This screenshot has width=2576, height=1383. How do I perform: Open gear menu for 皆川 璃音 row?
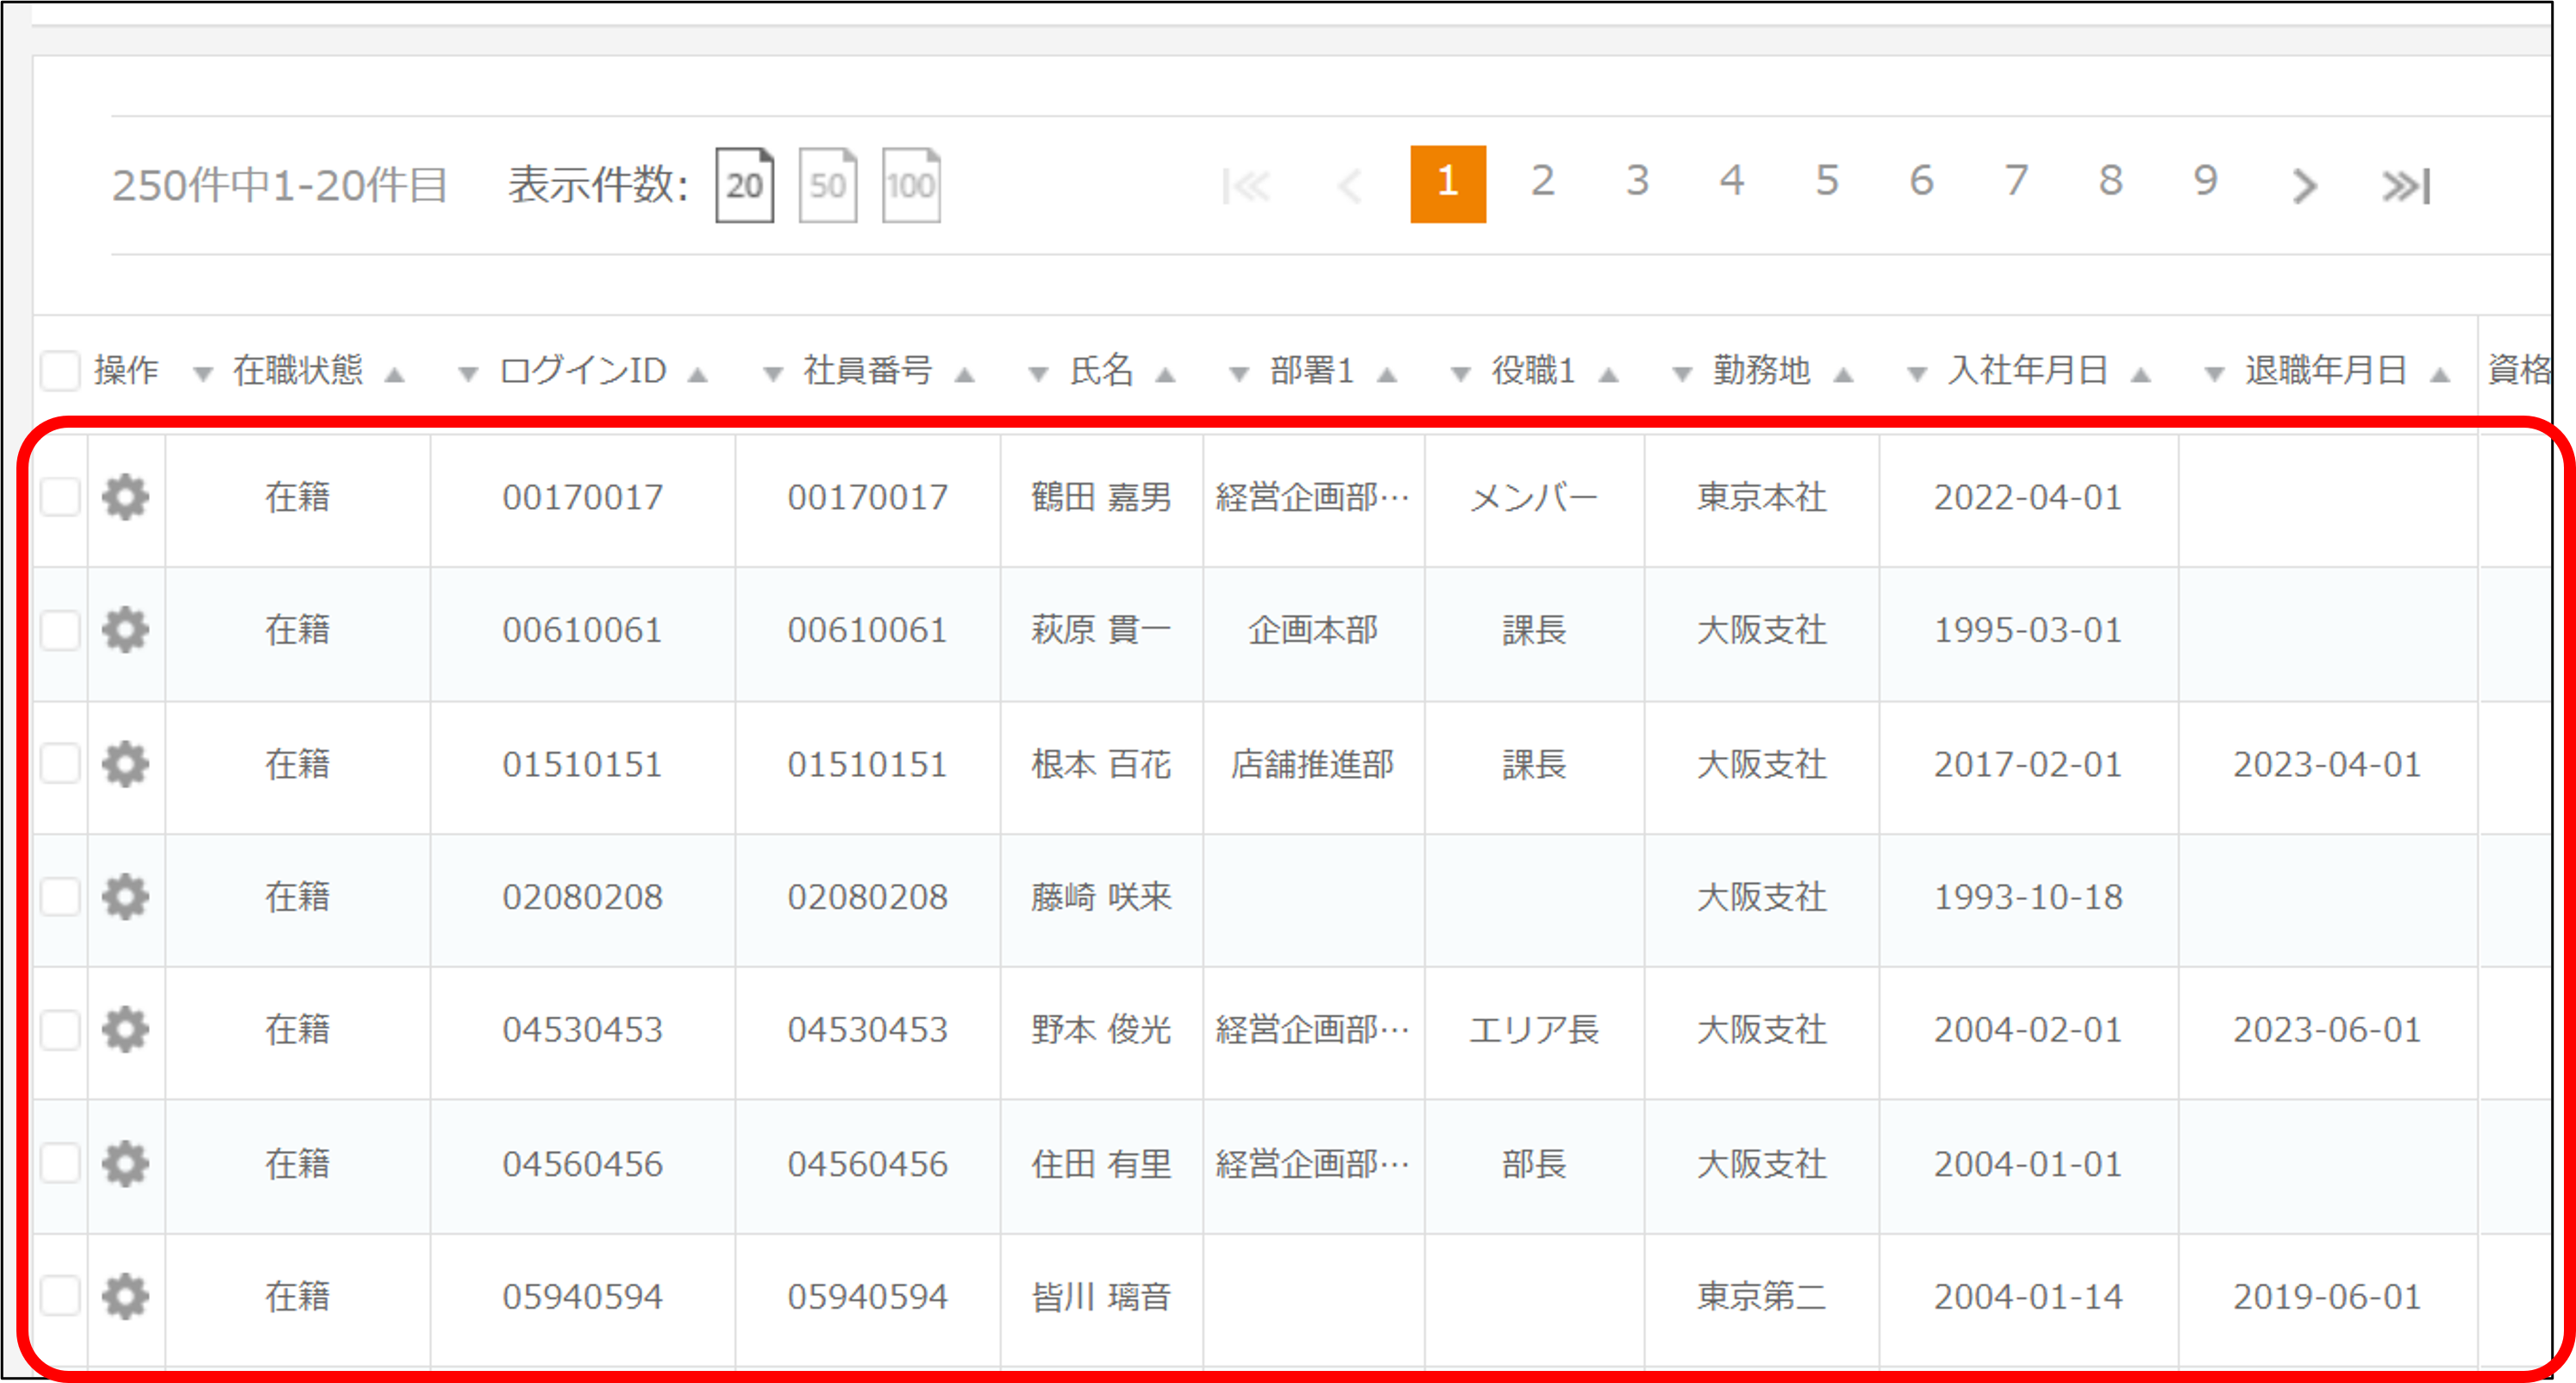(x=125, y=1297)
